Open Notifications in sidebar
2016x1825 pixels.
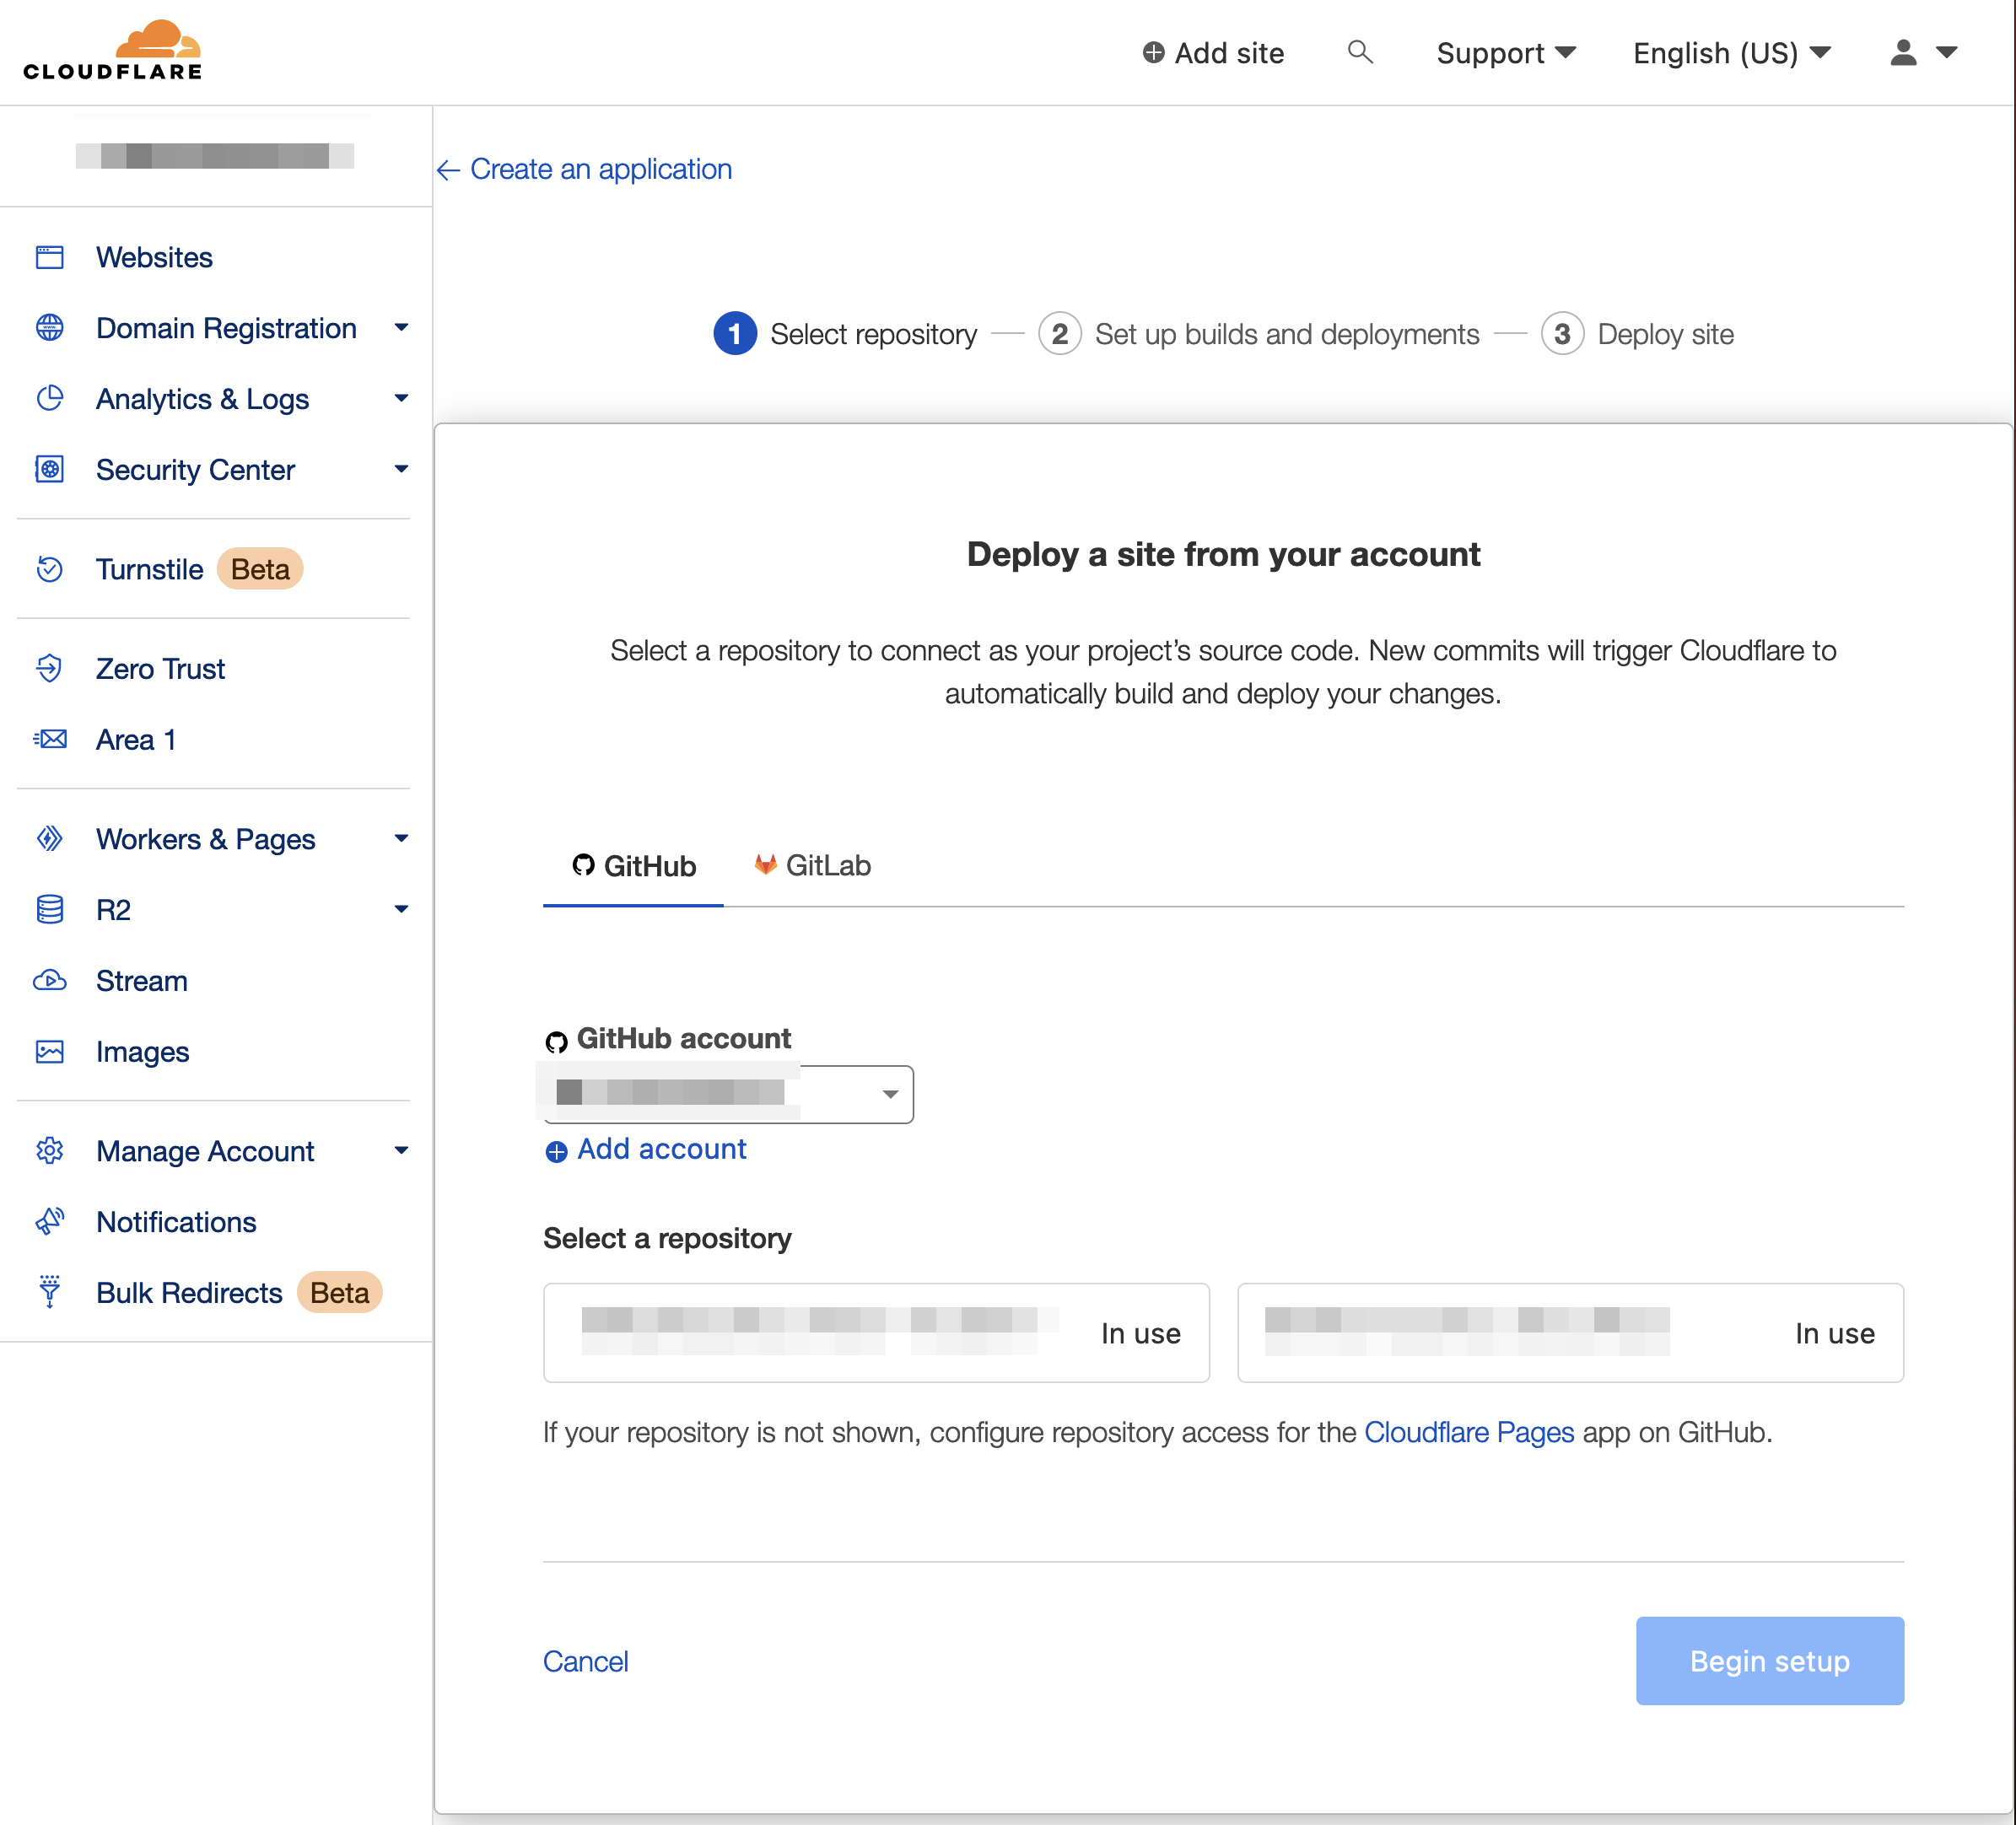click(176, 1221)
